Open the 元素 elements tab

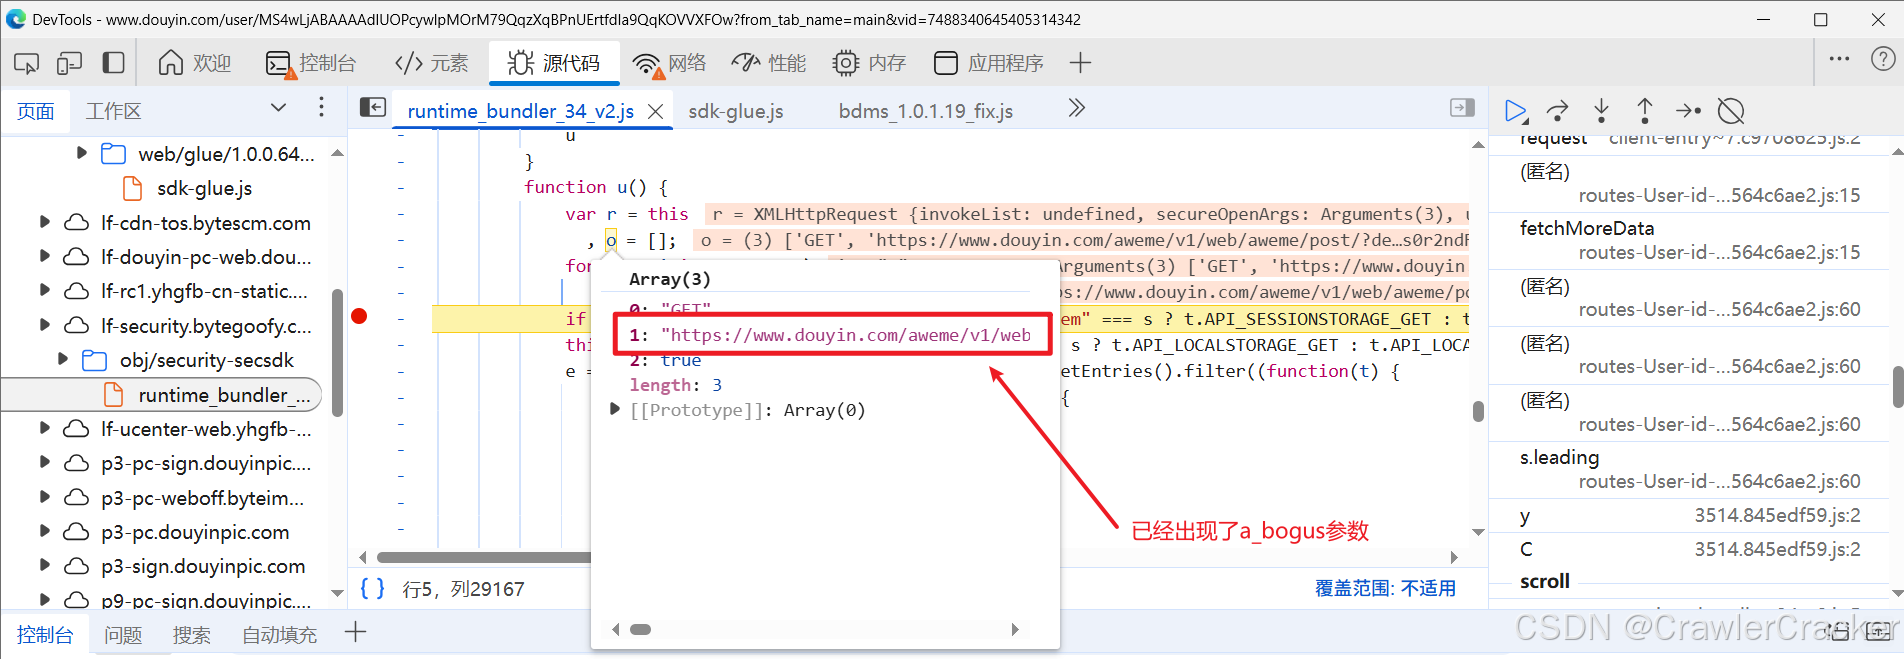coord(432,63)
